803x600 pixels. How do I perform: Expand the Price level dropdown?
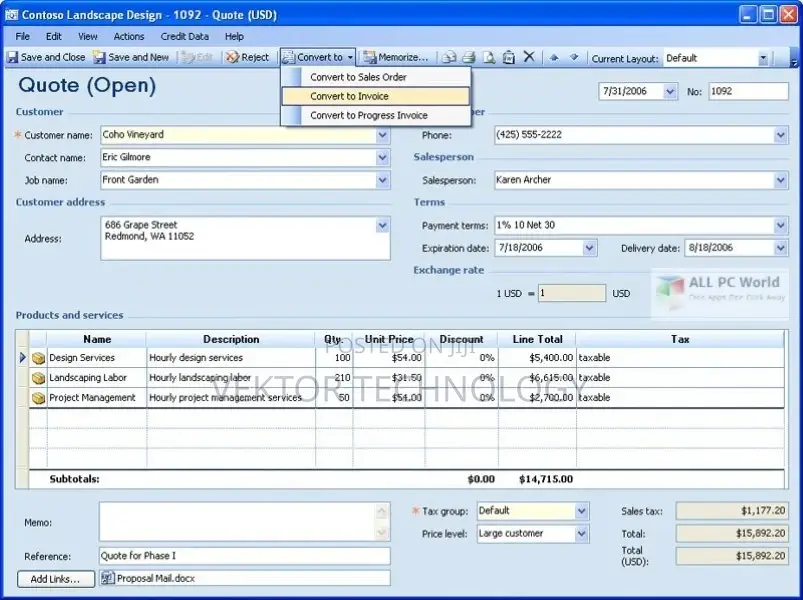(581, 534)
